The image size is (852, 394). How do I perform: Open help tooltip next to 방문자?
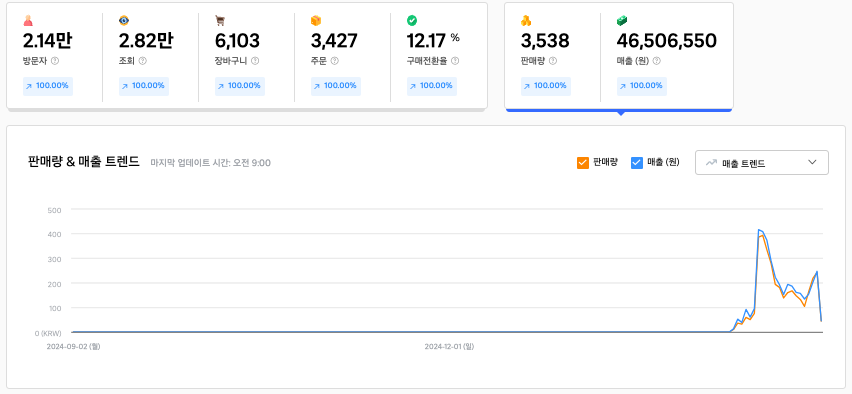[55, 61]
